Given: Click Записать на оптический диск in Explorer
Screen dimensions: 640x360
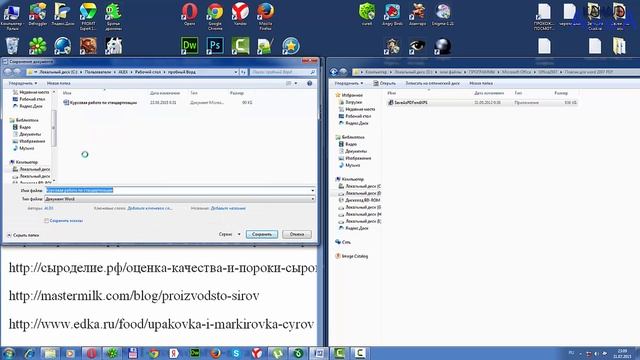Looking at the screenshot, I should click(432, 83).
